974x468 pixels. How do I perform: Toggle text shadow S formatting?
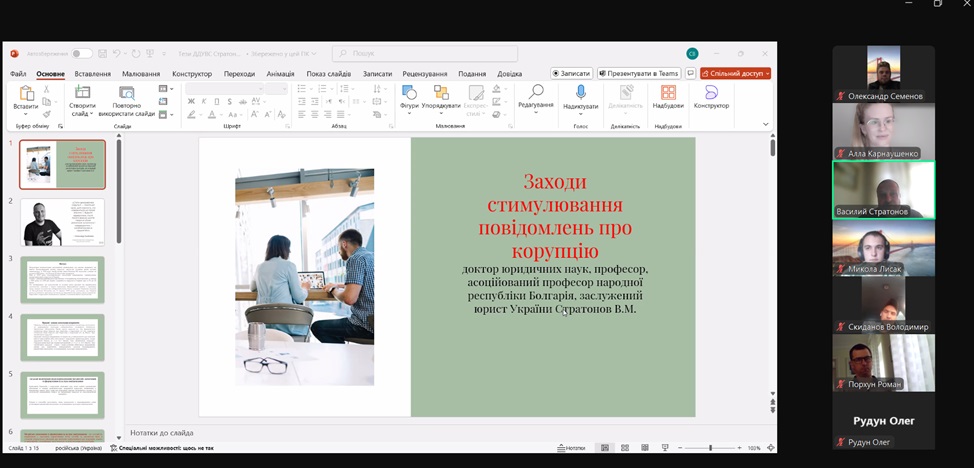tap(229, 101)
